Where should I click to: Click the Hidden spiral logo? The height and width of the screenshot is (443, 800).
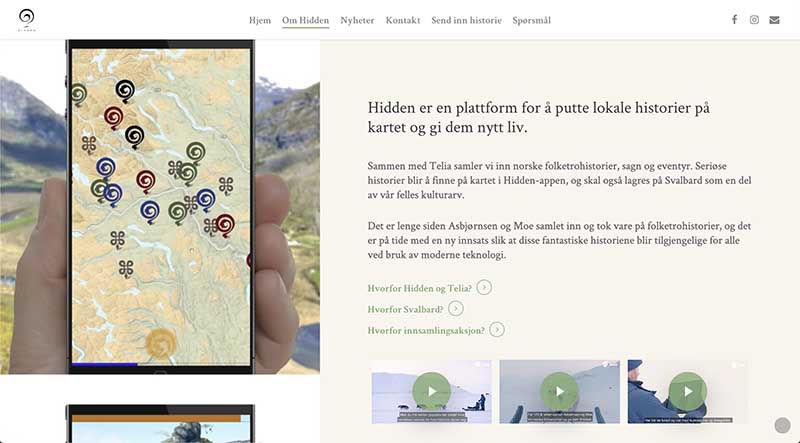(27, 20)
